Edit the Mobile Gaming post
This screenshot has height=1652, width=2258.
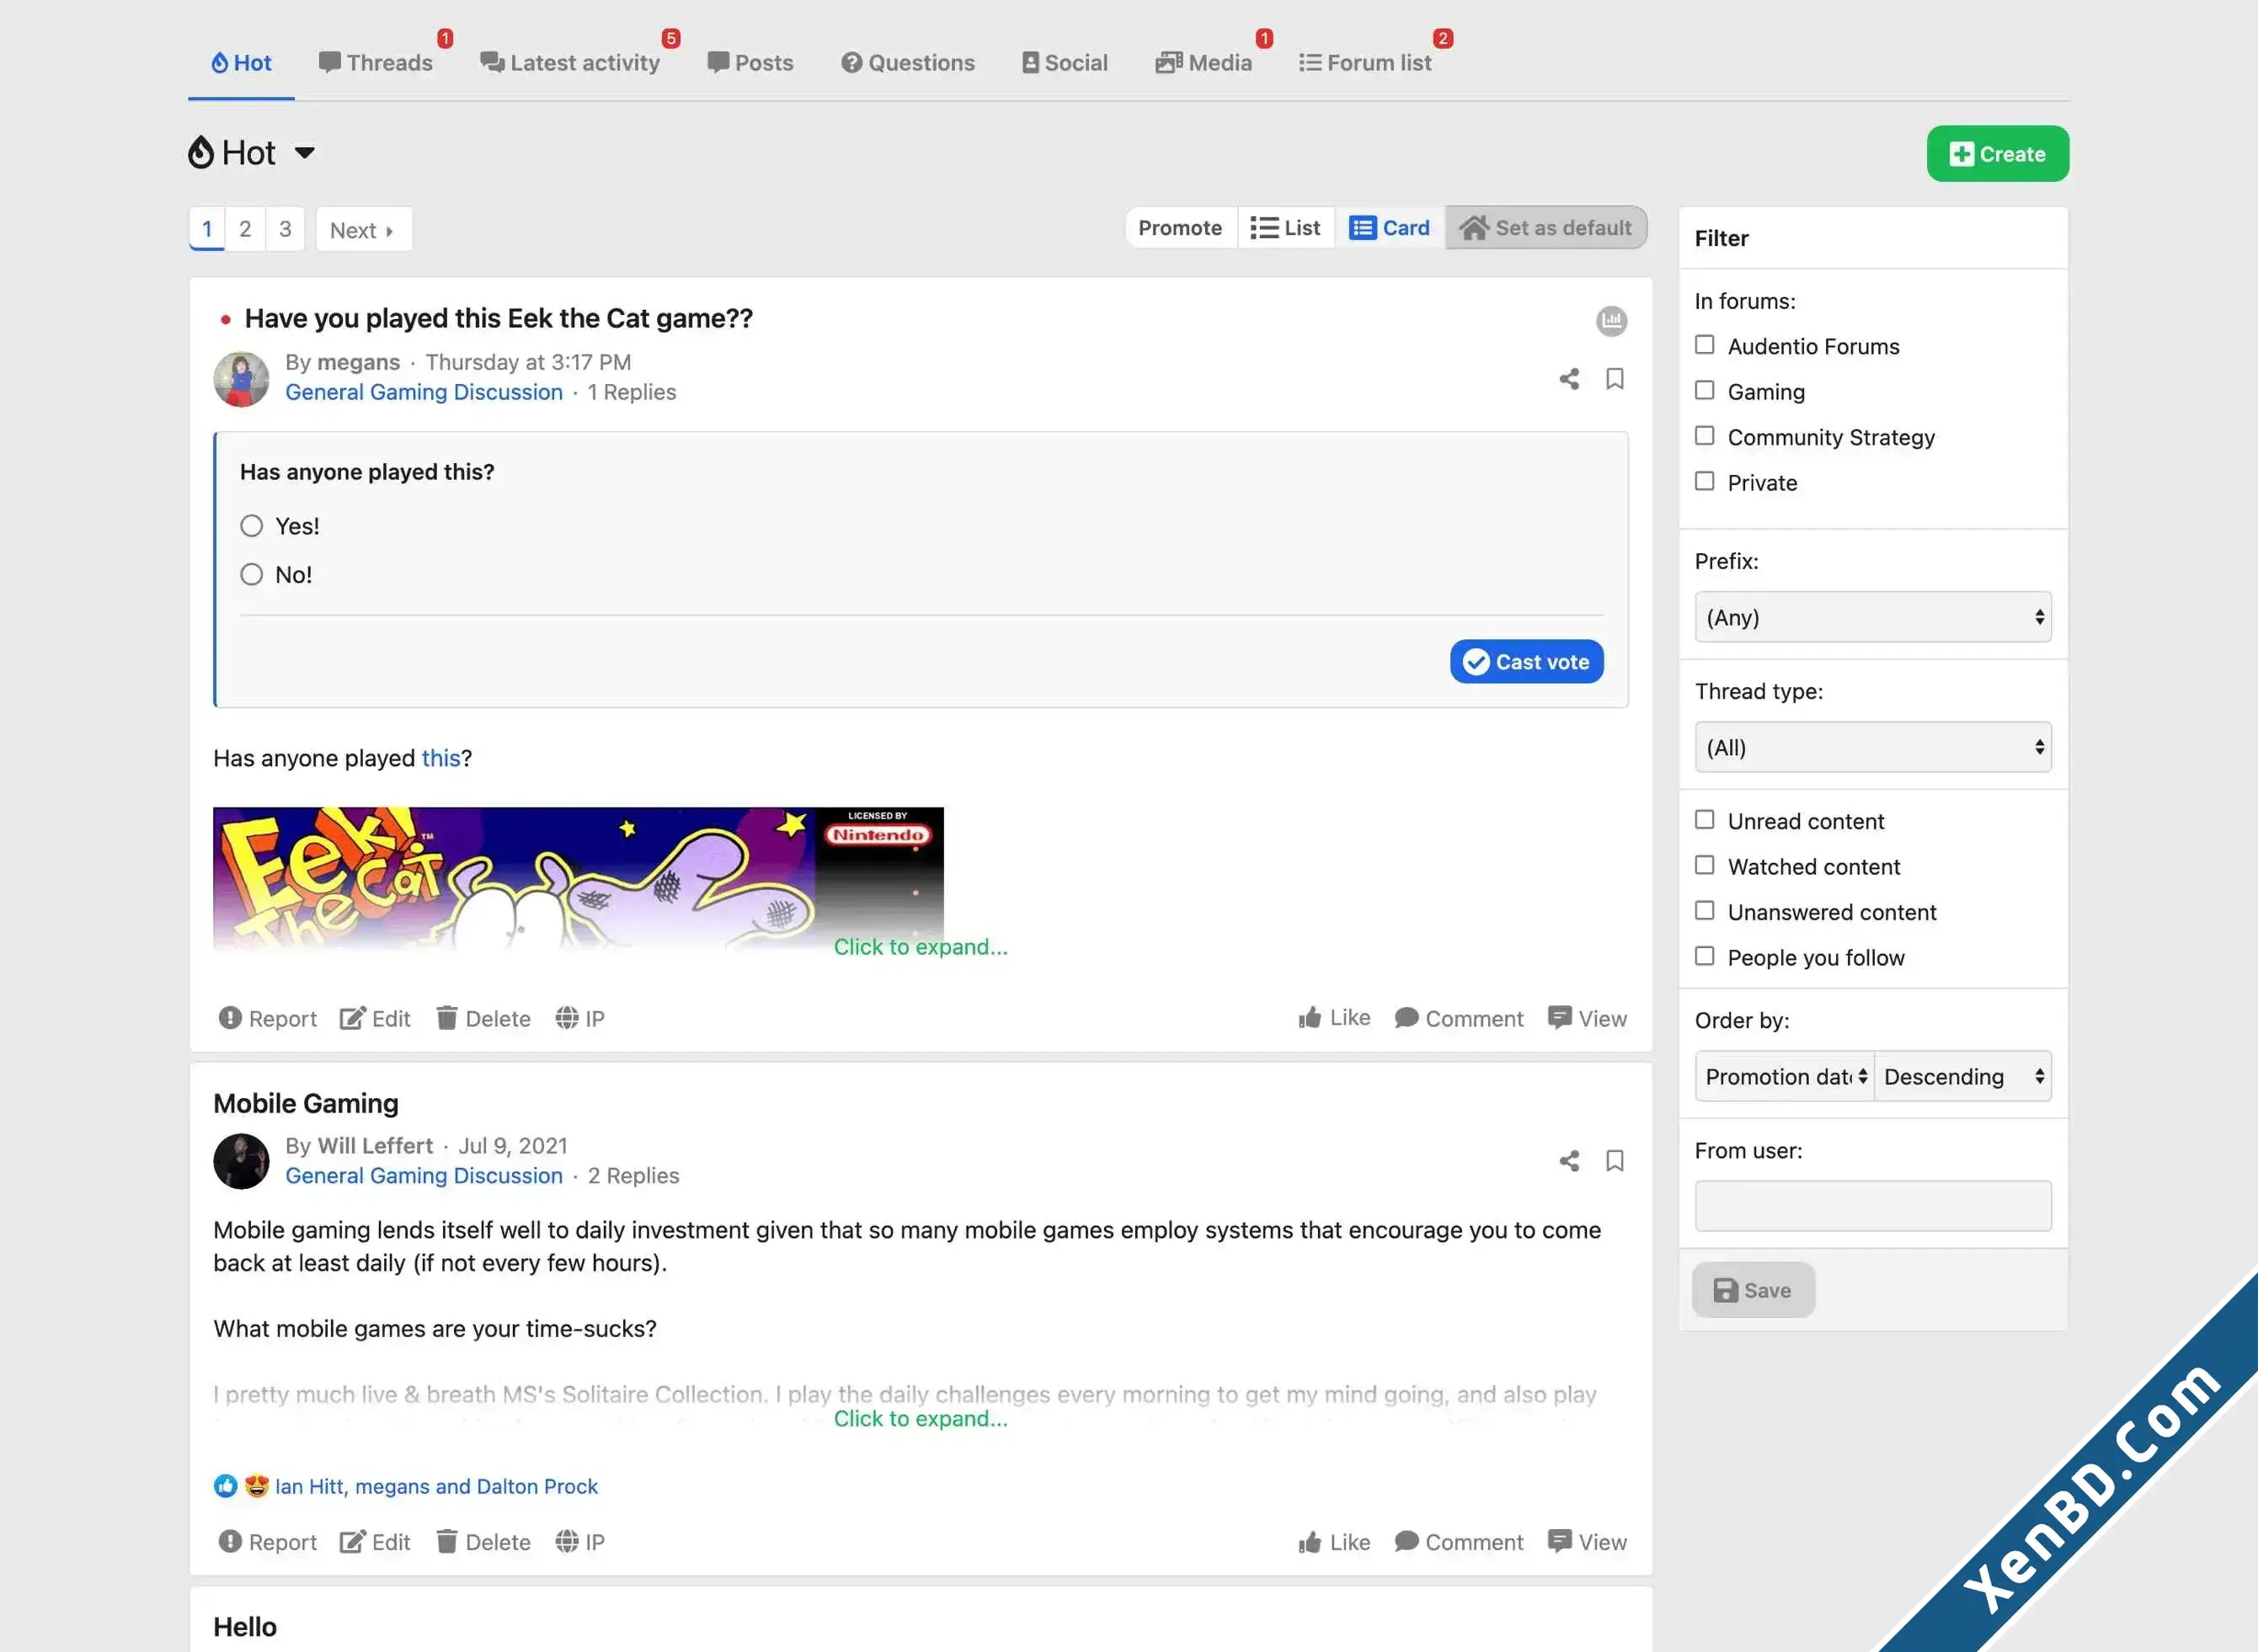375,1542
